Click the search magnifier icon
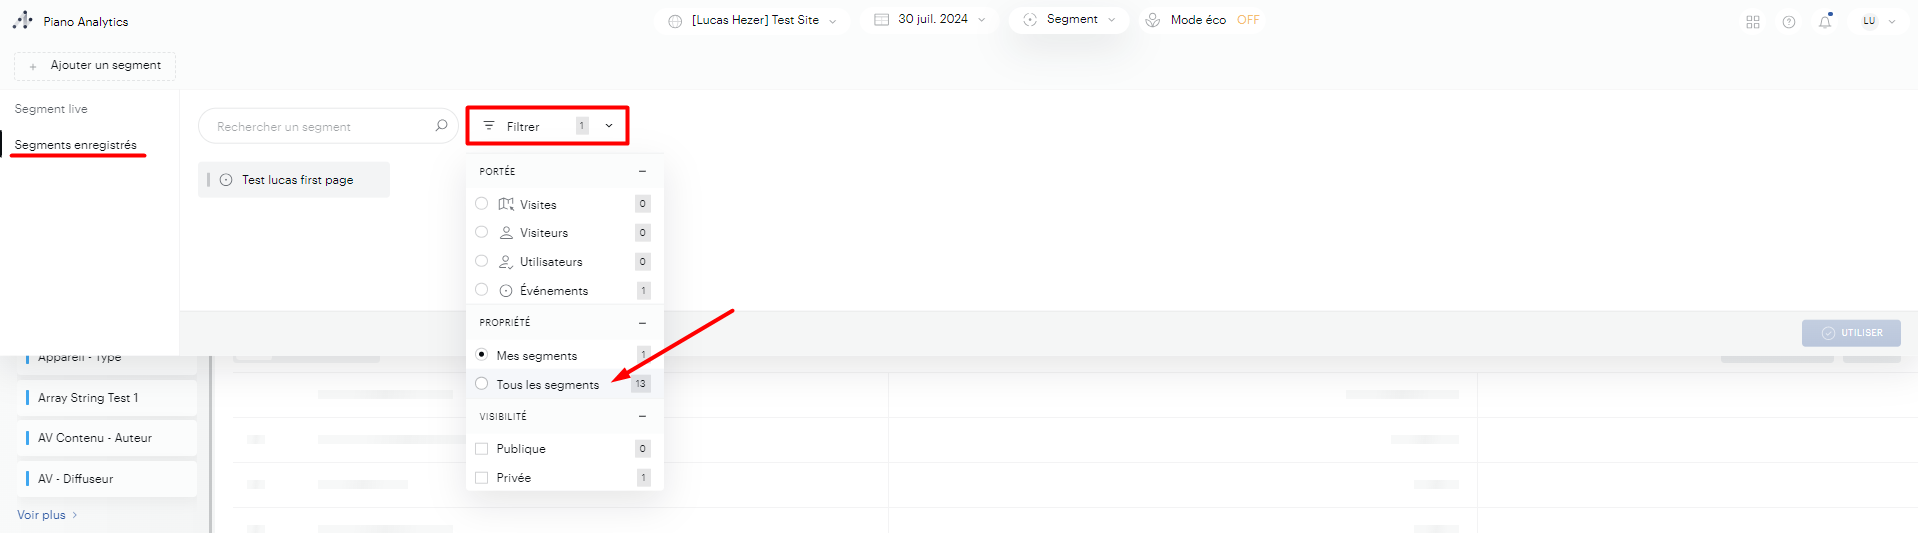The image size is (1918, 533). [x=441, y=126]
